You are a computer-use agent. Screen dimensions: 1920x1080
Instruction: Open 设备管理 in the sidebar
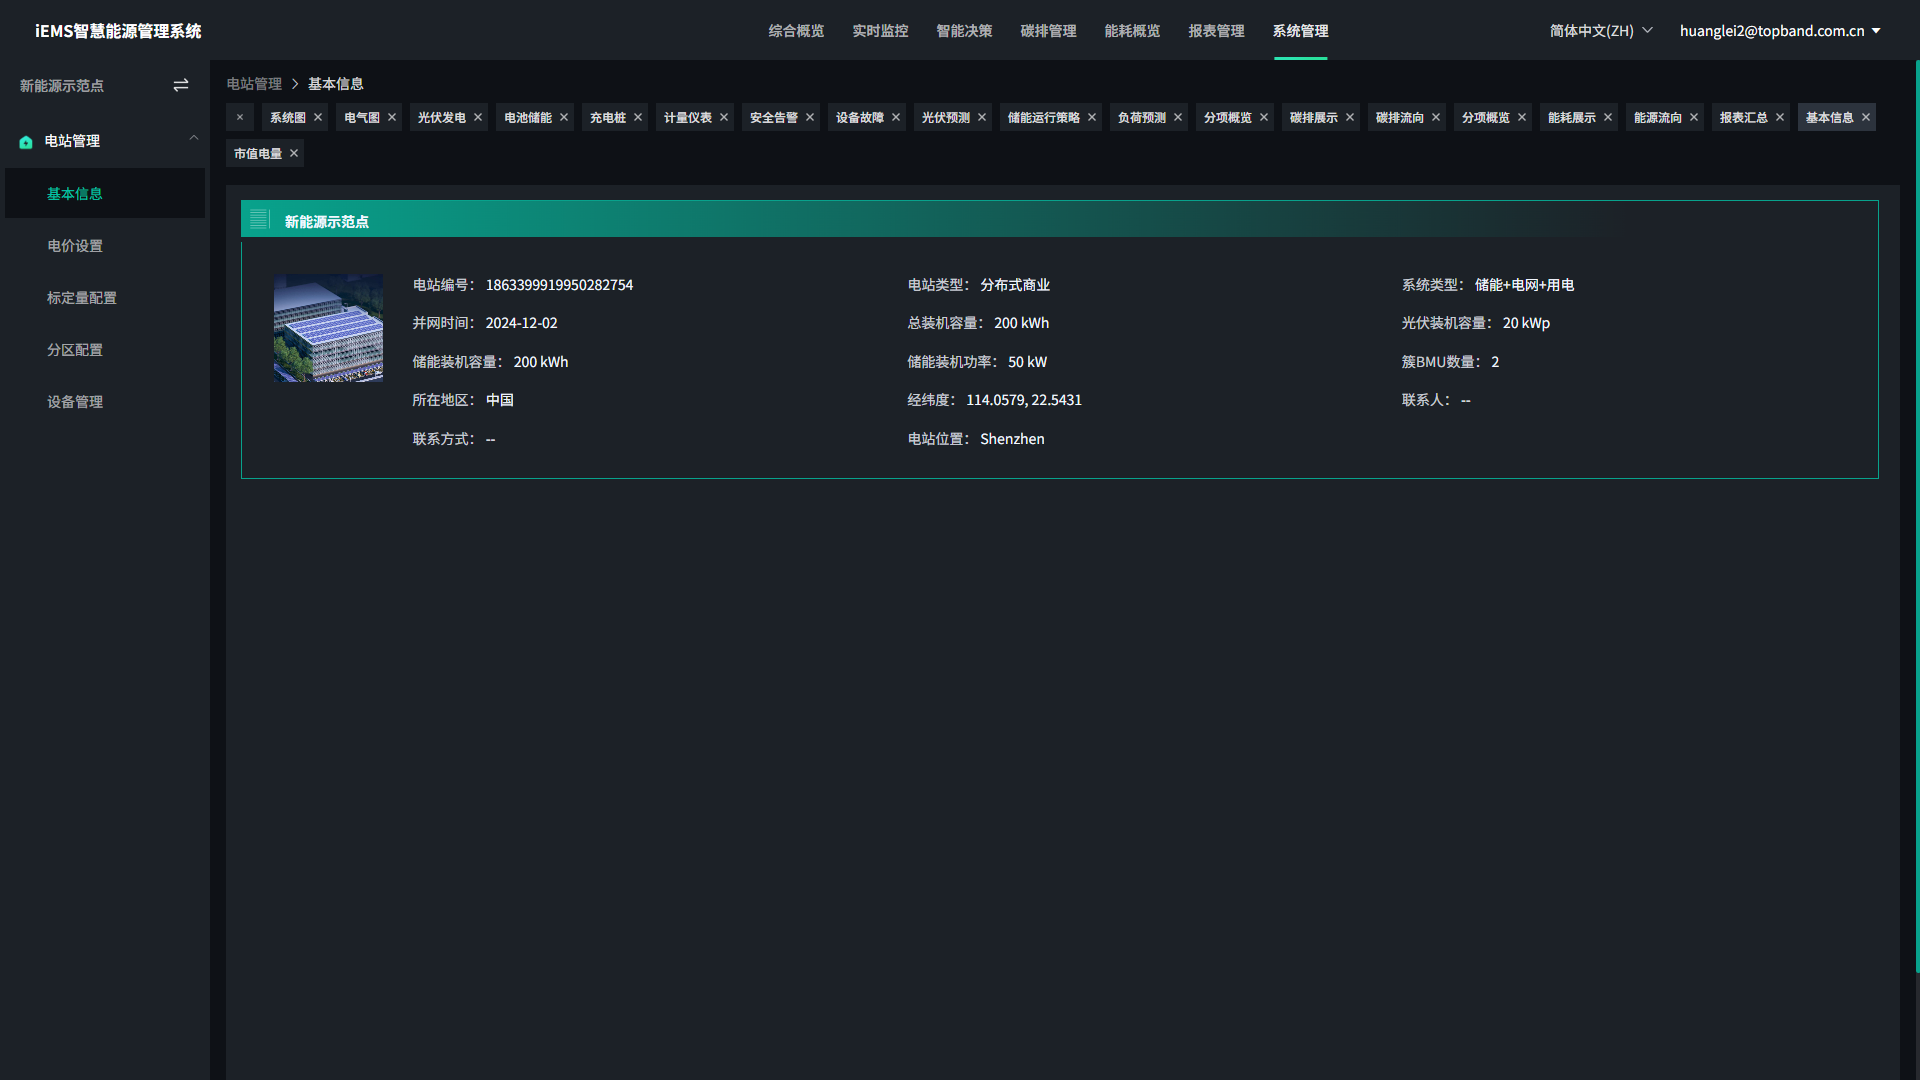75,402
